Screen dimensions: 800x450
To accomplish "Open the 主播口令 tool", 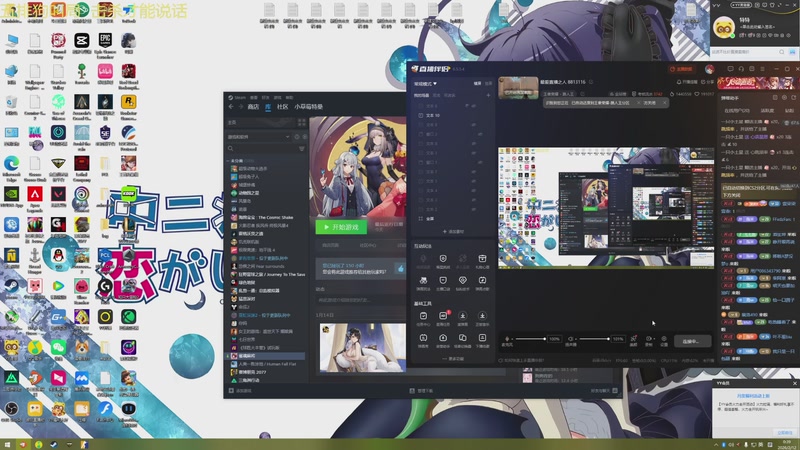I will (x=443, y=283).
